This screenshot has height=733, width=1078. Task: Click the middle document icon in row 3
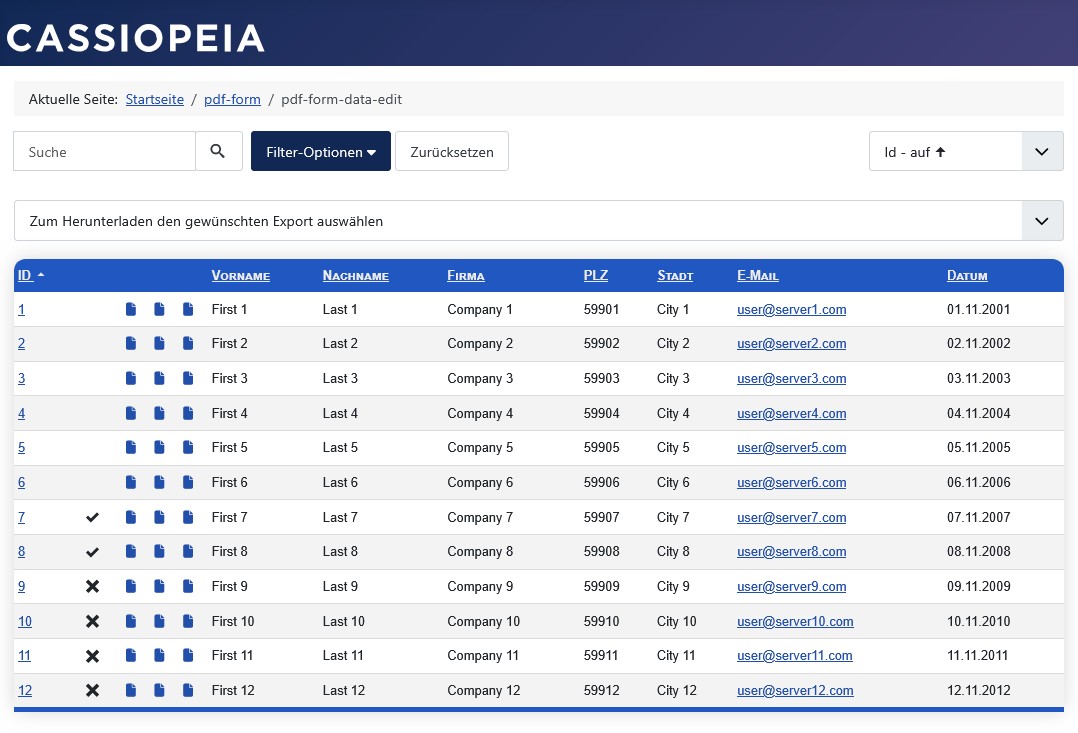[x=159, y=379]
